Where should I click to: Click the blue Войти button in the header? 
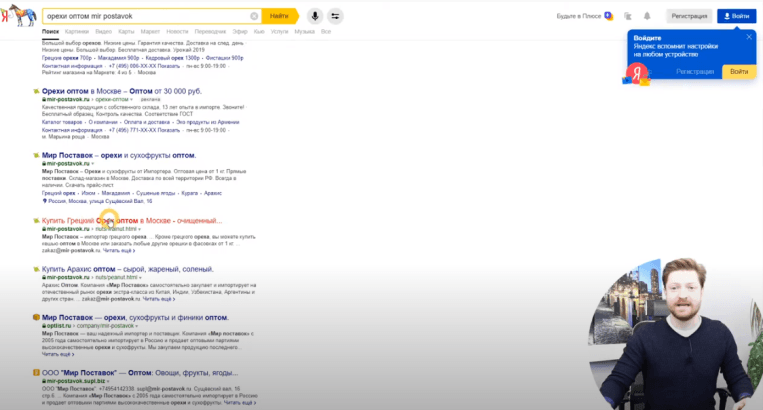coord(737,16)
